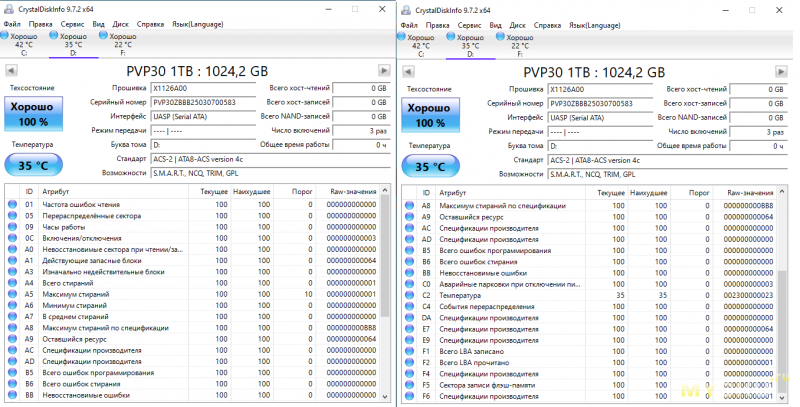Viewport: 800px width, 407px height.
Task: Click the Хорошо 100% health button in left window
Action: click(x=34, y=114)
